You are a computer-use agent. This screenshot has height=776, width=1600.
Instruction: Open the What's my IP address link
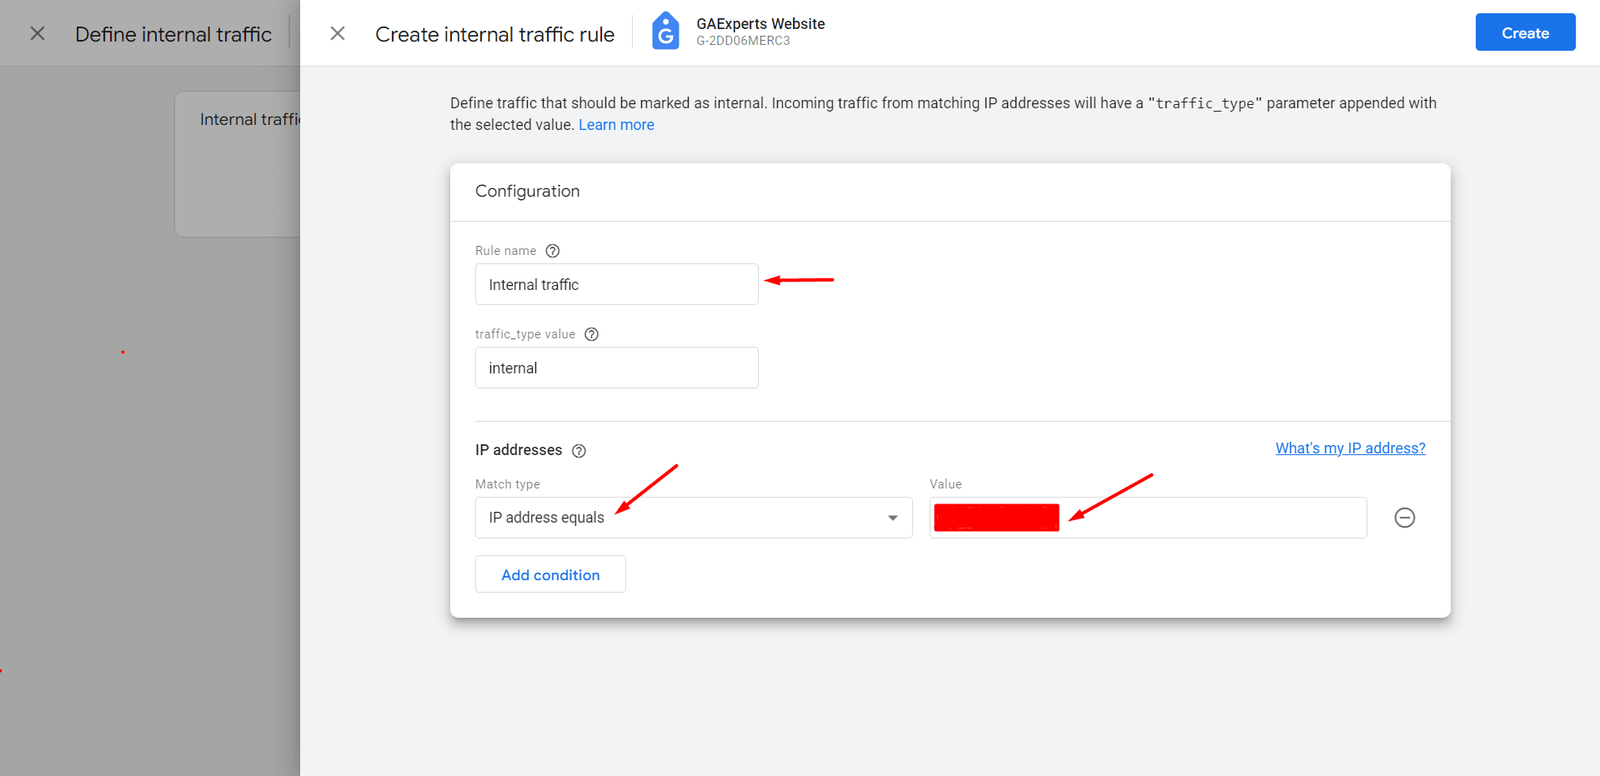coord(1350,447)
